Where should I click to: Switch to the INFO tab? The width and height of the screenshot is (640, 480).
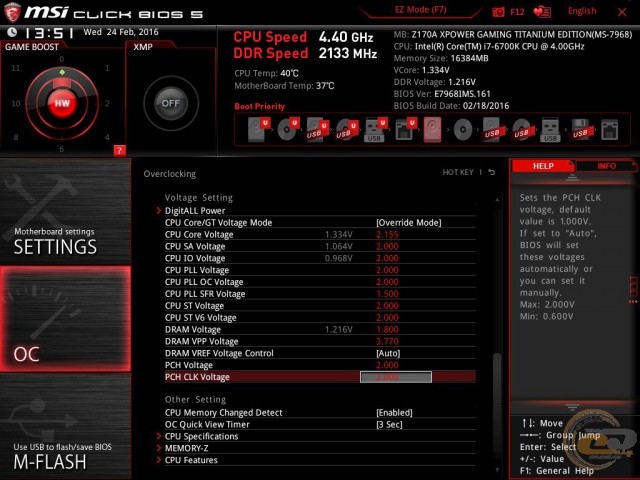point(606,166)
